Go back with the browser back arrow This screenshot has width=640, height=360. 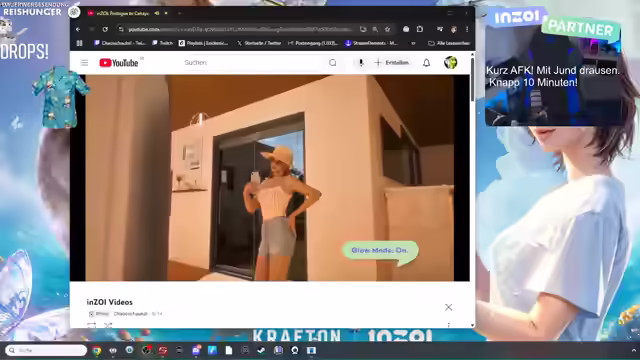point(78,29)
